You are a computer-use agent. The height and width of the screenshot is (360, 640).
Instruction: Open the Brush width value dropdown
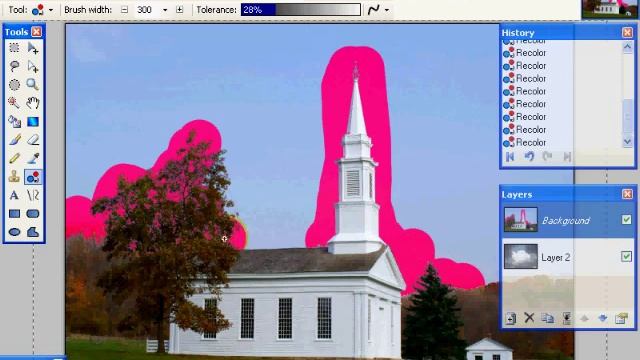coord(165,10)
